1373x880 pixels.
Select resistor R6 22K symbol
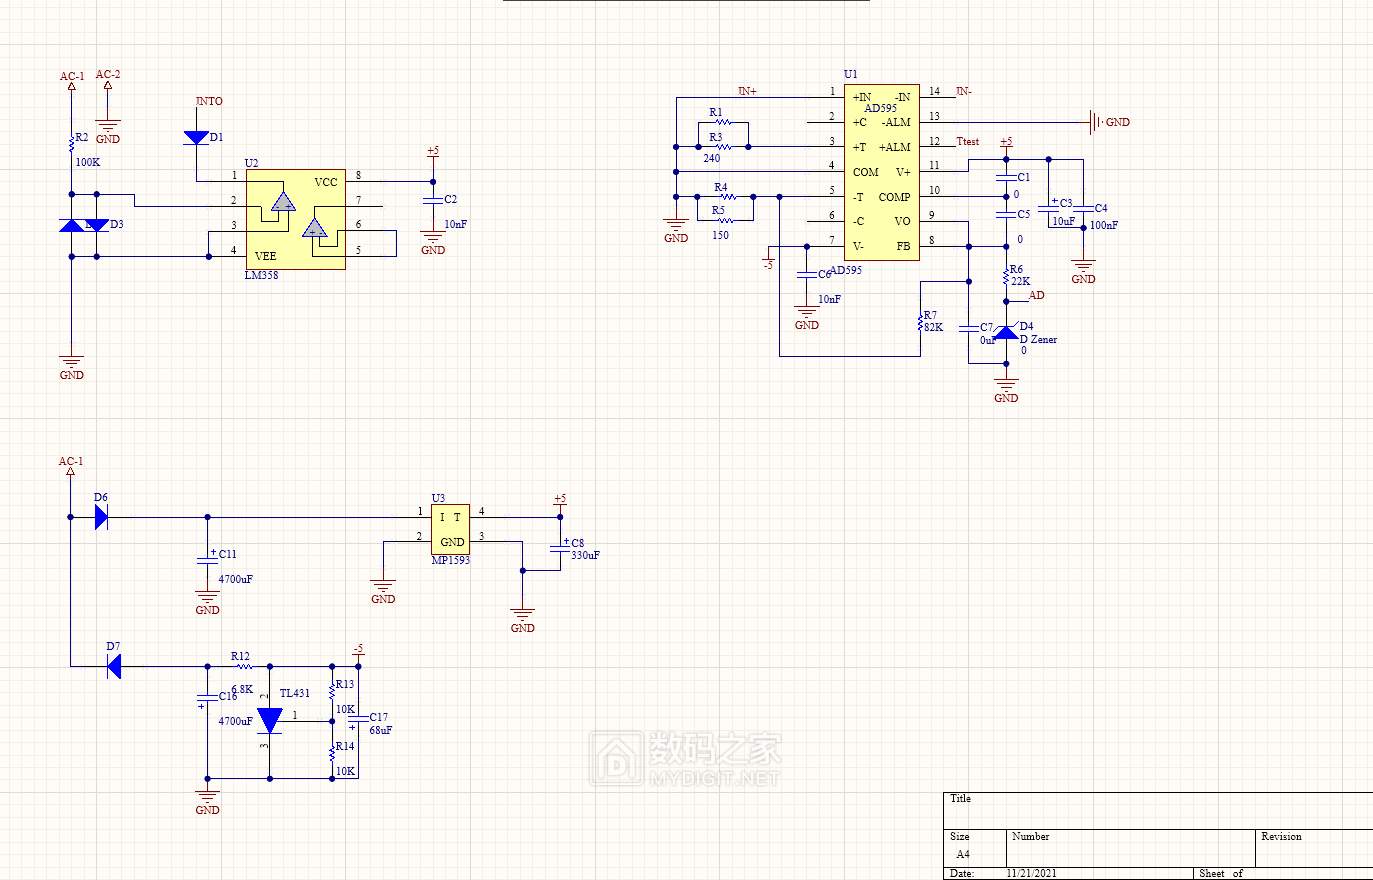click(1006, 275)
